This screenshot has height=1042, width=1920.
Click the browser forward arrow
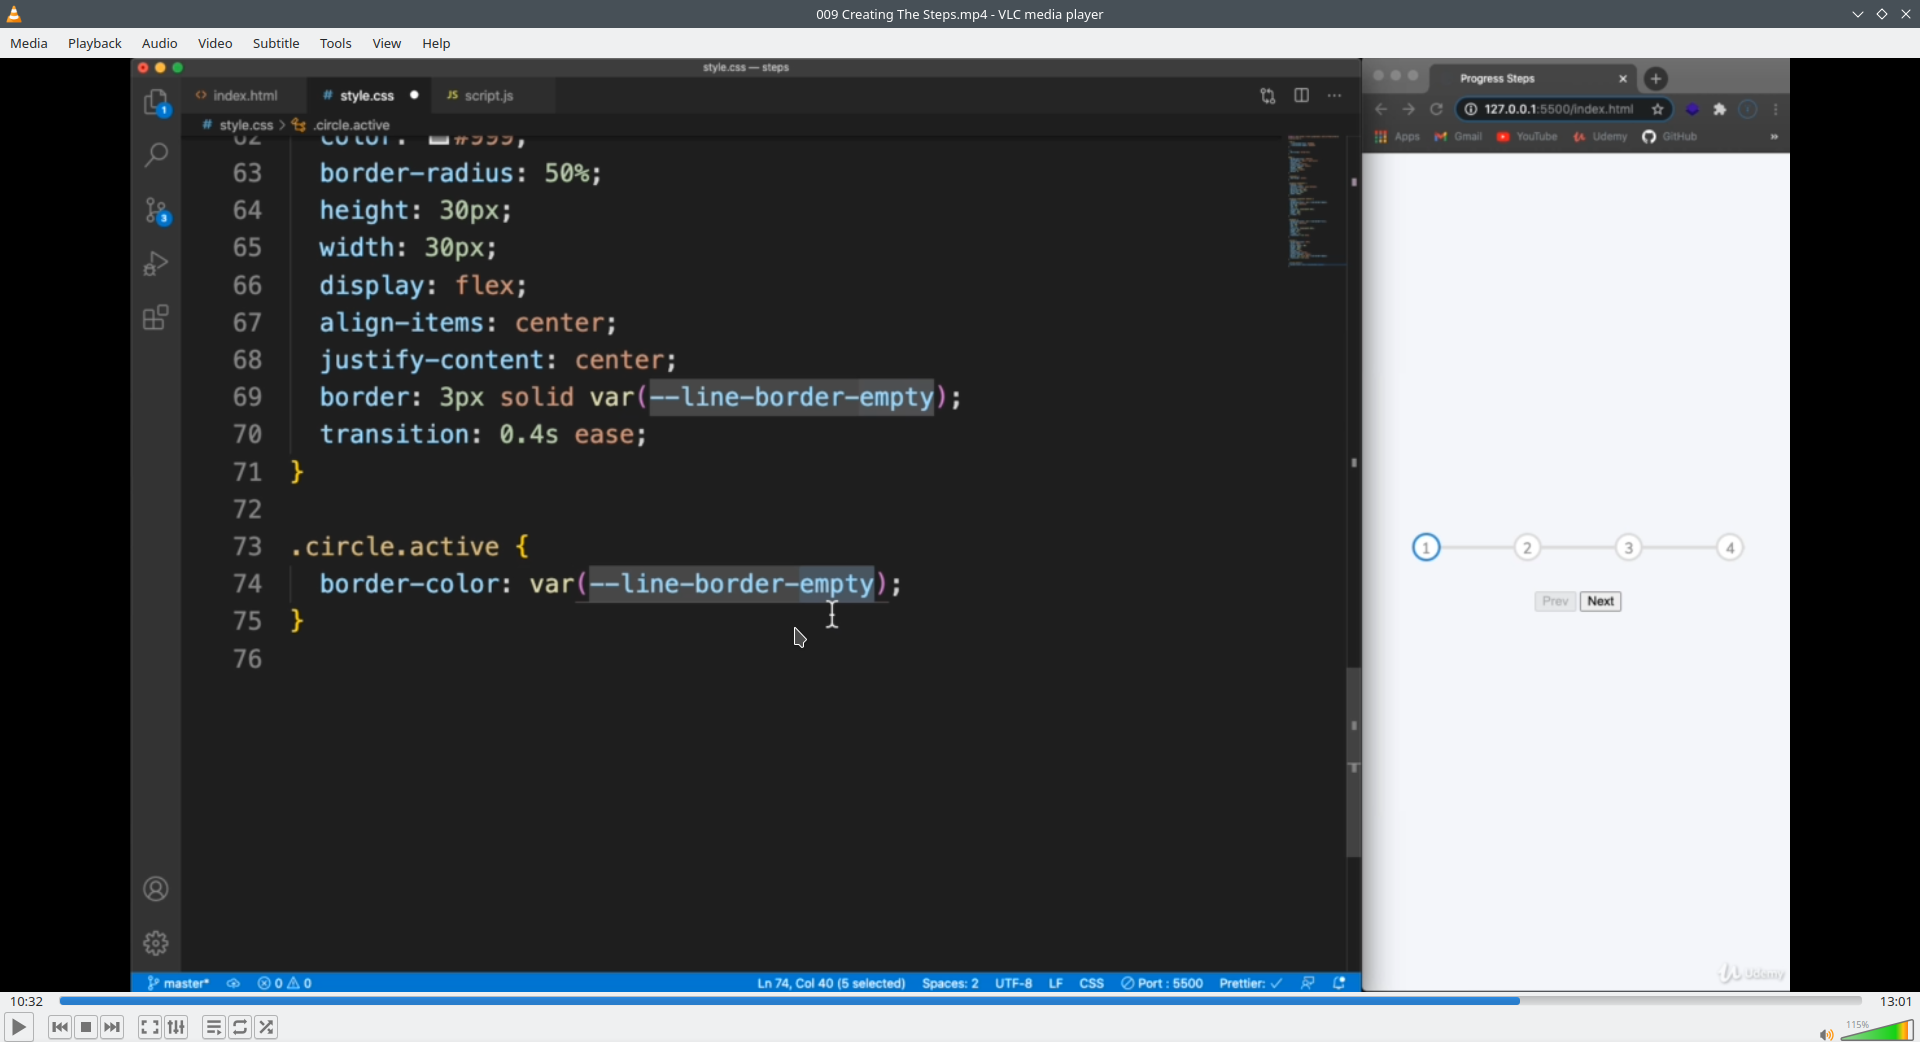[x=1409, y=109]
